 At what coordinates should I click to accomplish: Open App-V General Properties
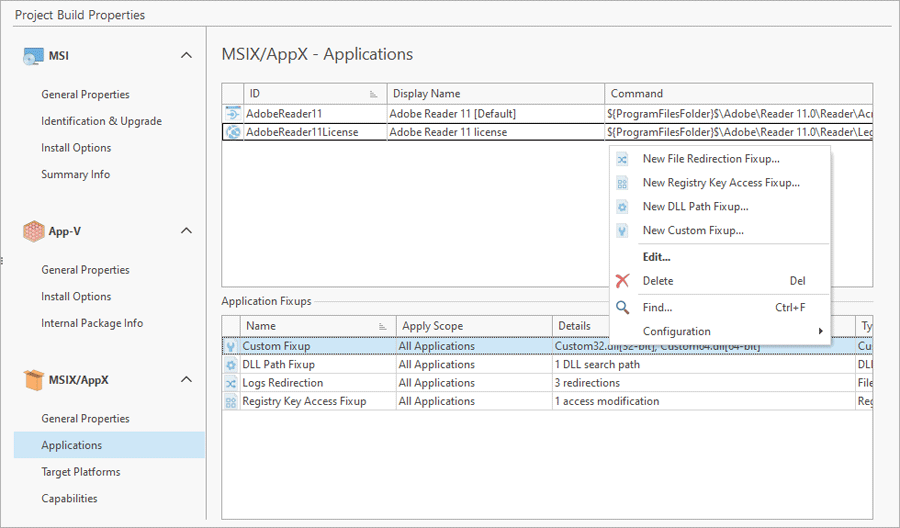point(85,270)
